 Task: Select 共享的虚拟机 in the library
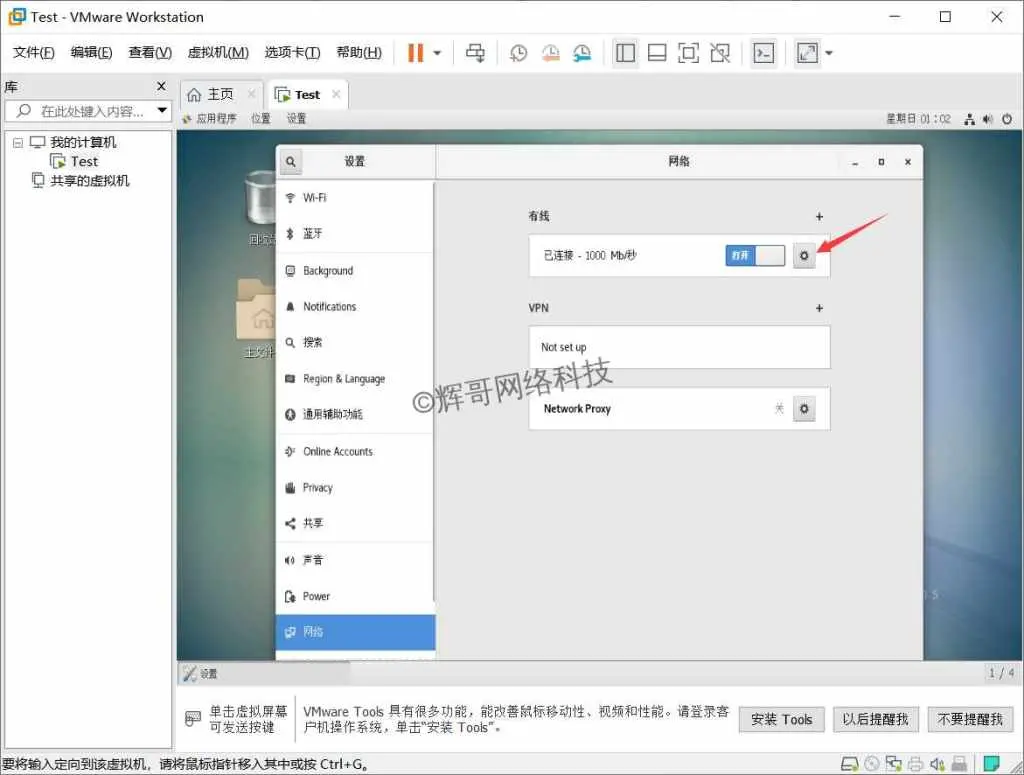[89, 181]
